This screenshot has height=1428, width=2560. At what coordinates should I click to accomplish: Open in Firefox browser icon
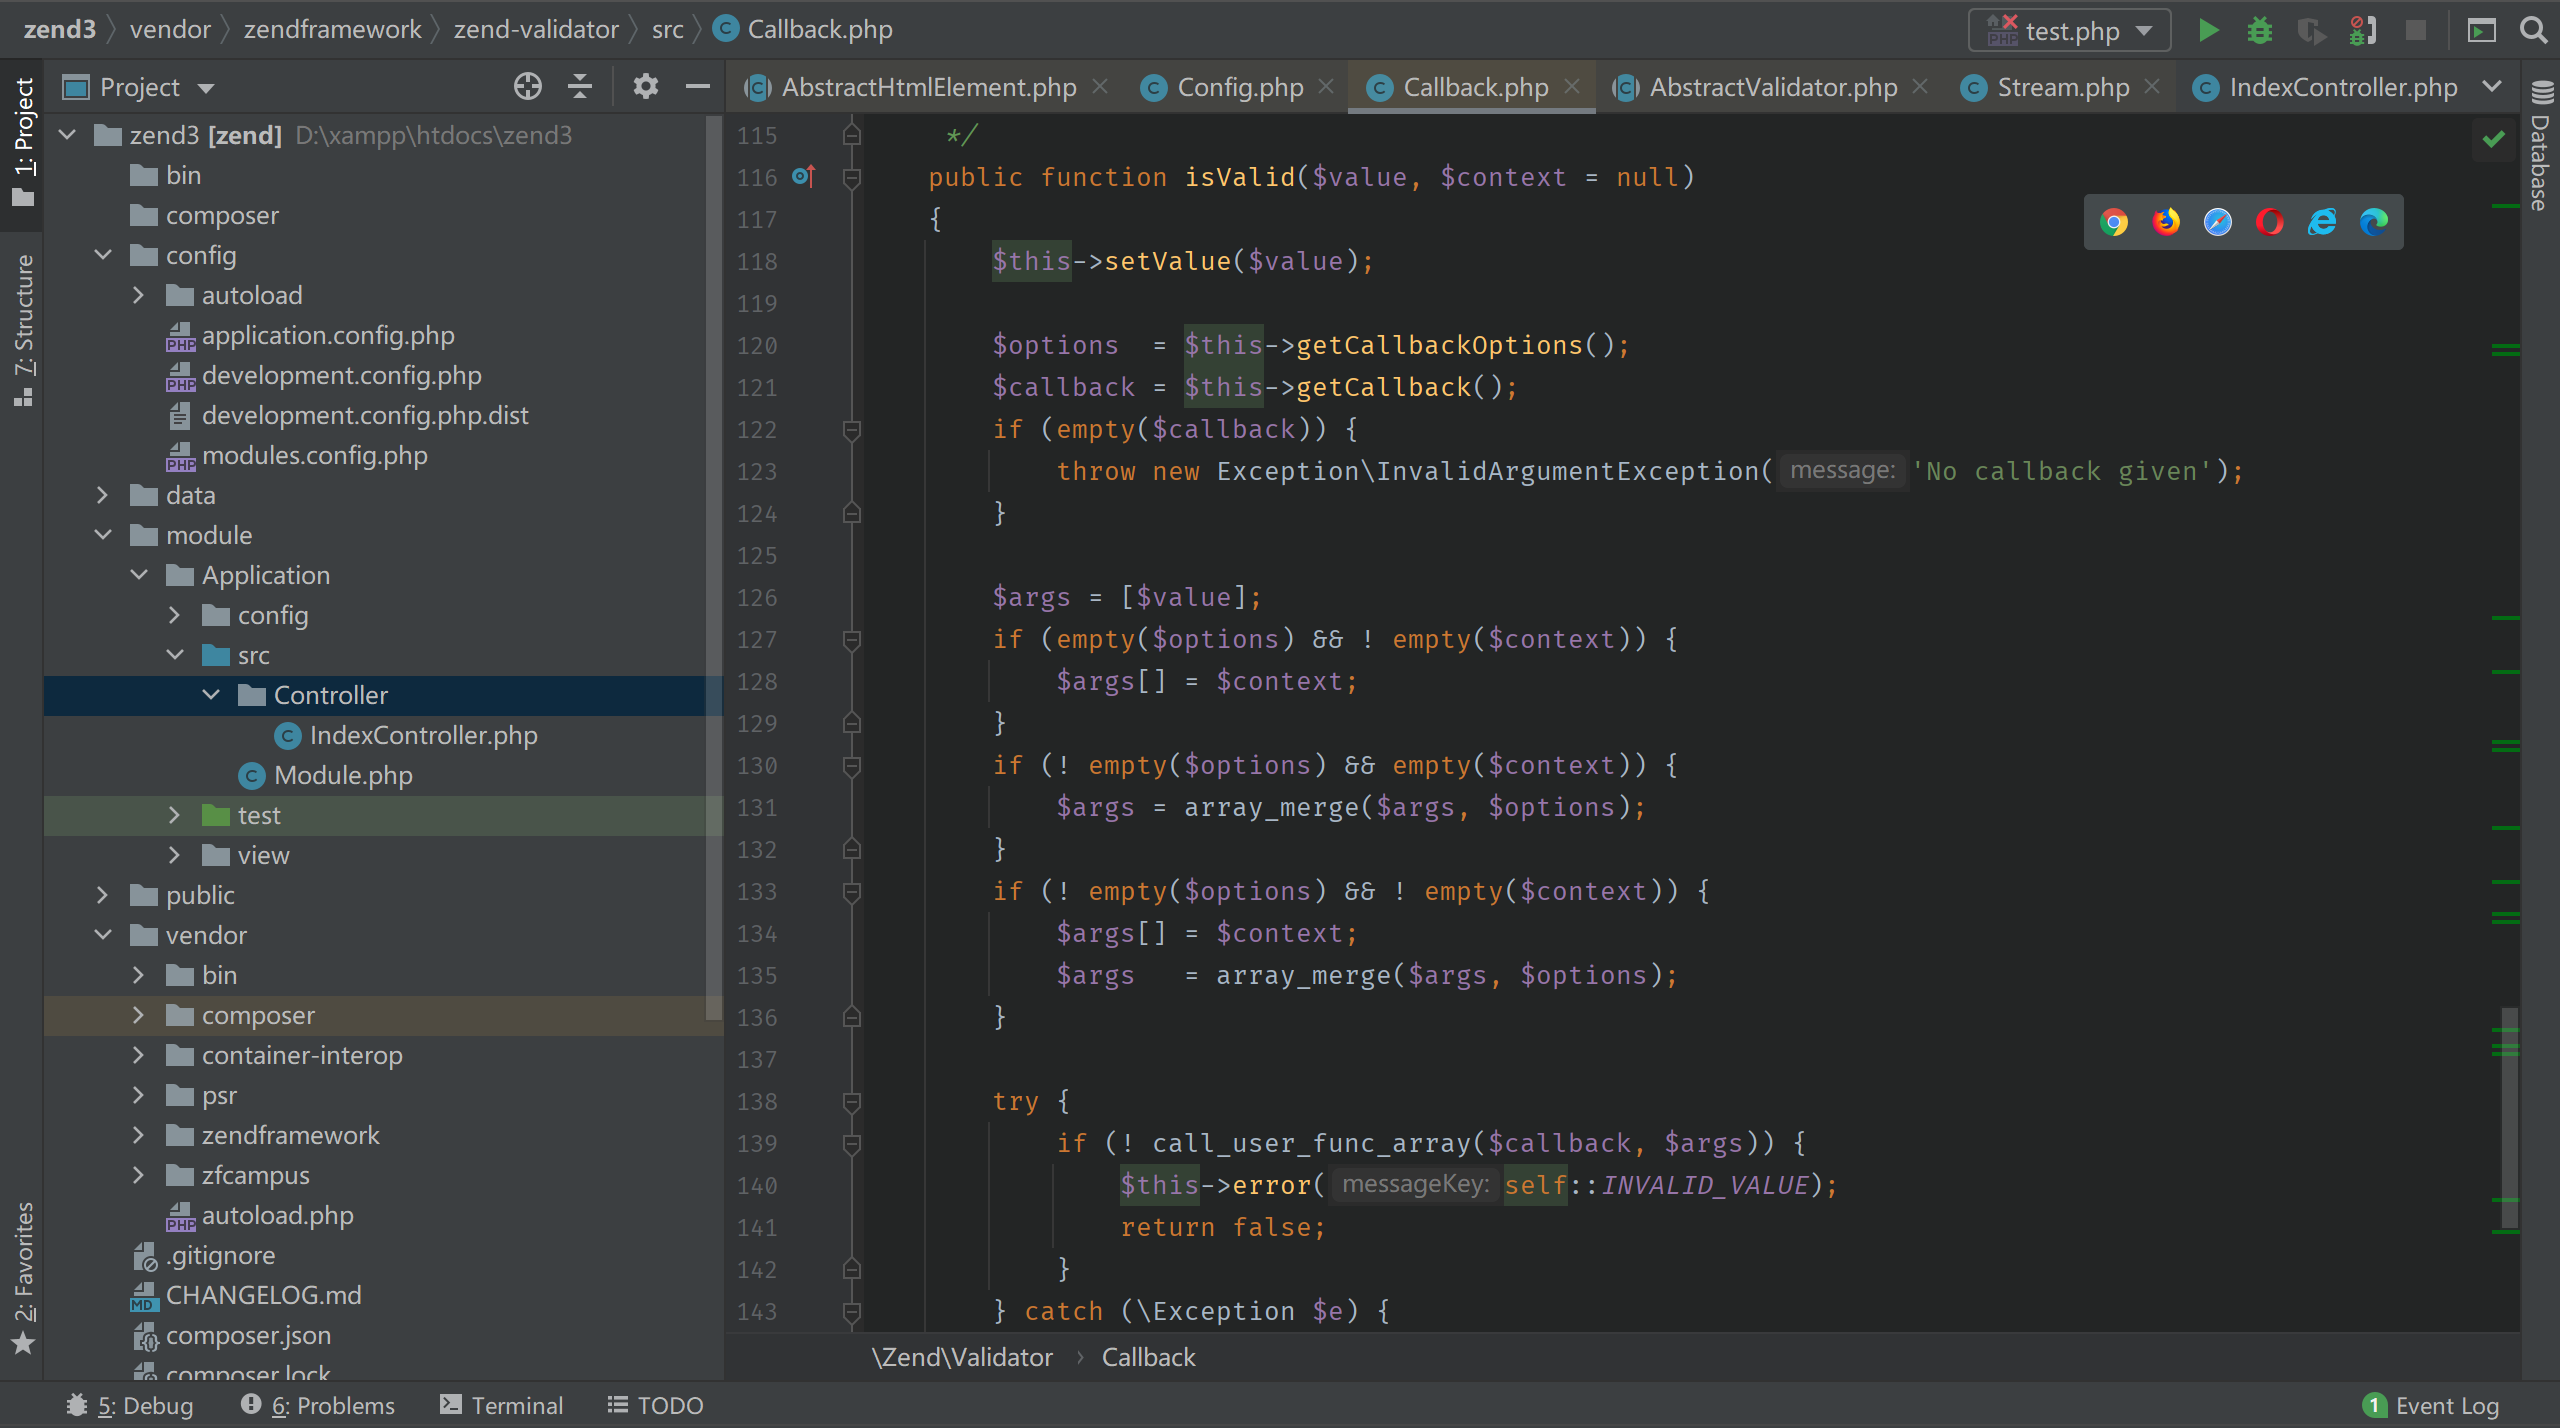[x=2166, y=222]
